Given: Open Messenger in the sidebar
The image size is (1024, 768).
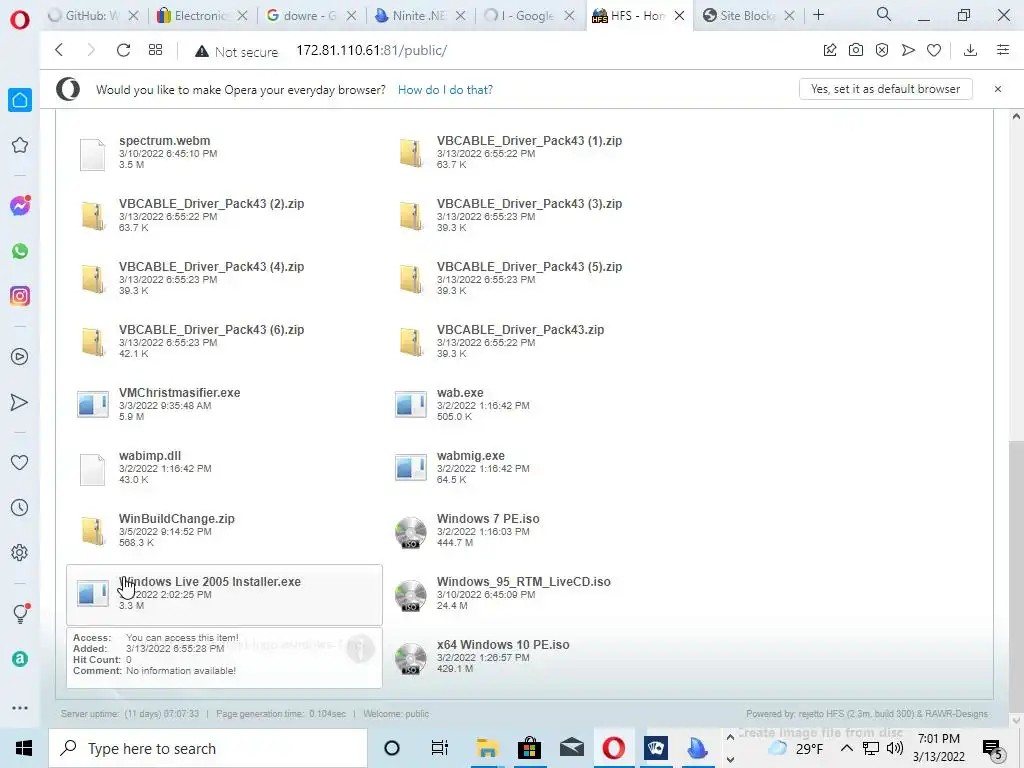Looking at the screenshot, I should 20,206.
